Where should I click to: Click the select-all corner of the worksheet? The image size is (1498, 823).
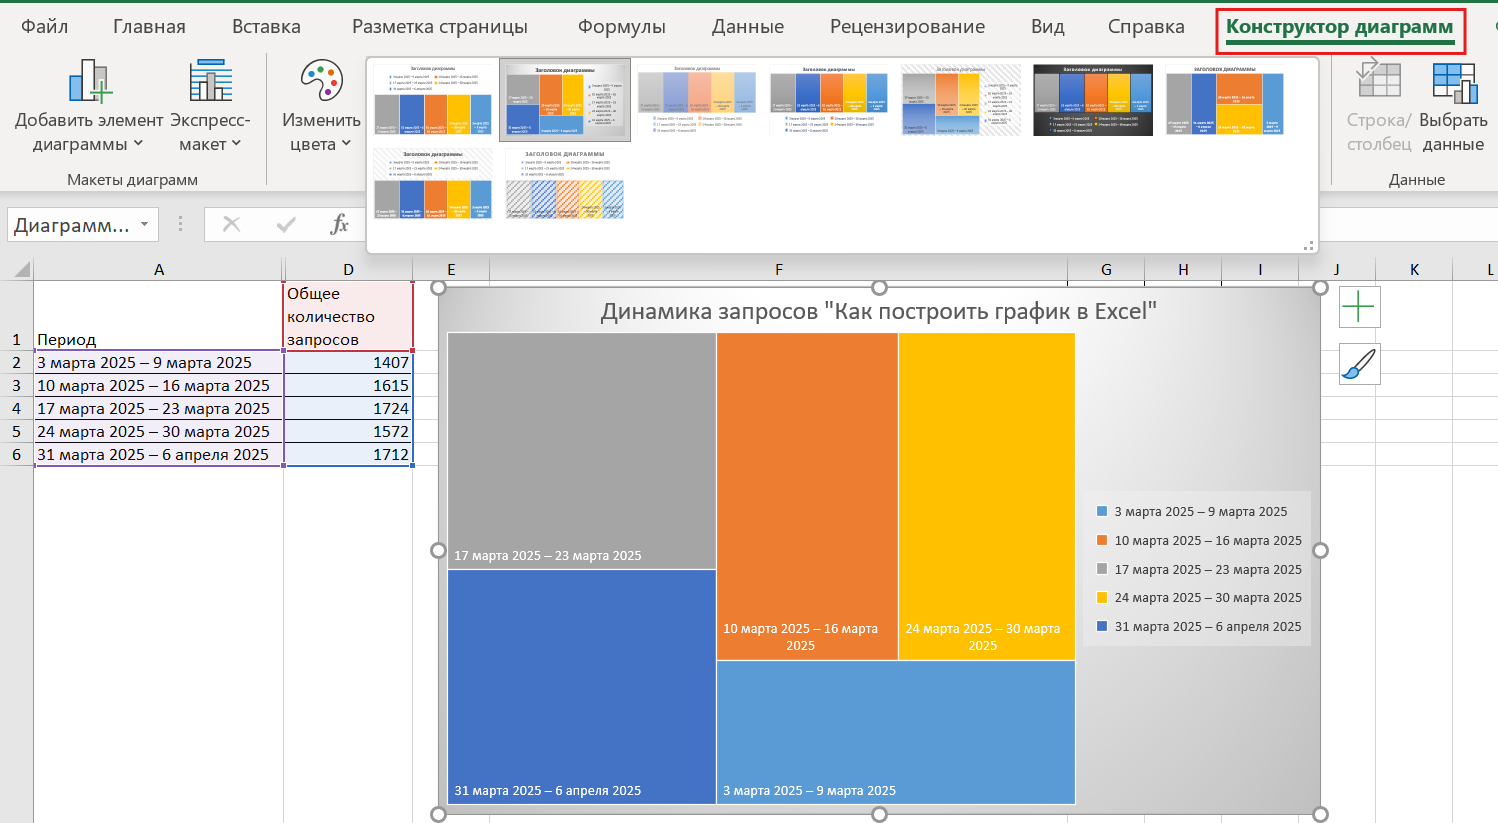pos(18,270)
